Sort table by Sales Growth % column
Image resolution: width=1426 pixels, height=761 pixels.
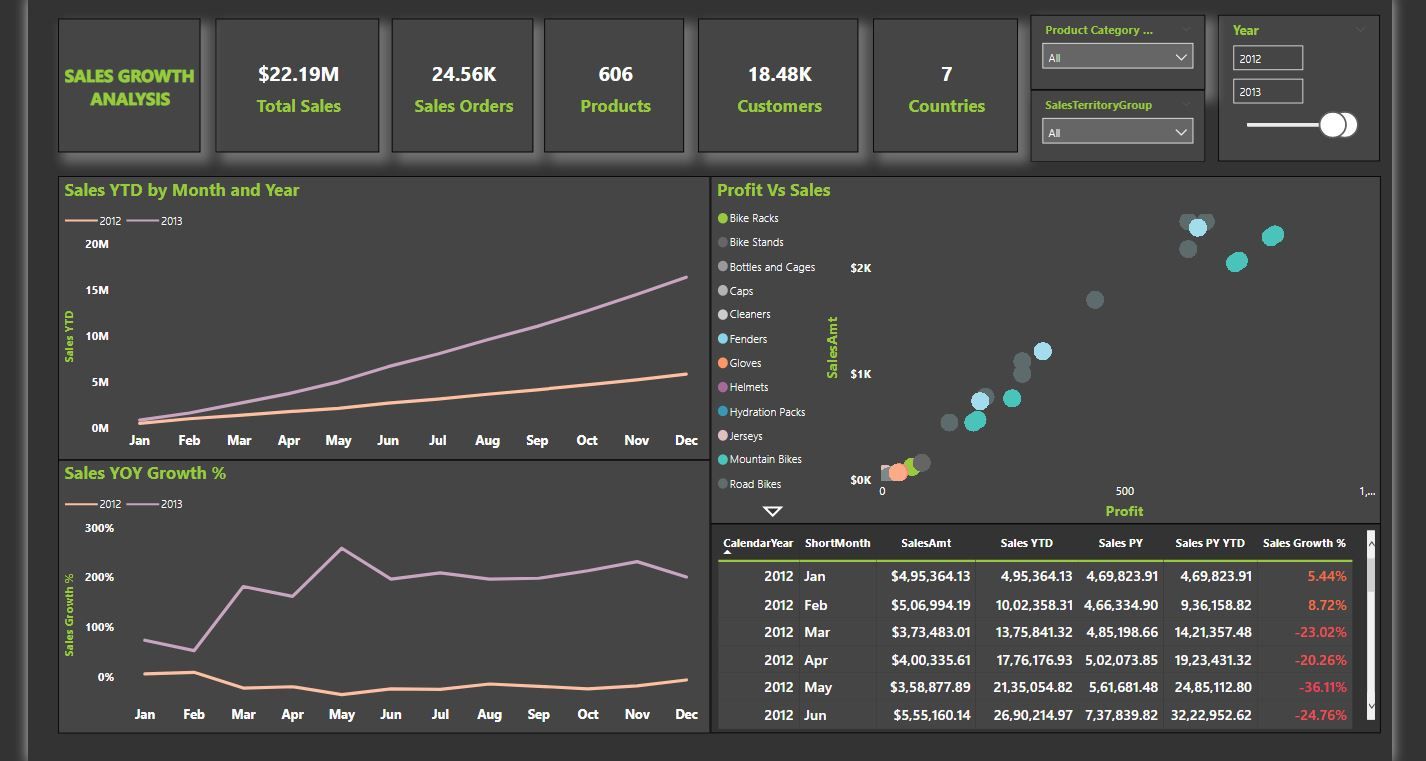point(1304,543)
